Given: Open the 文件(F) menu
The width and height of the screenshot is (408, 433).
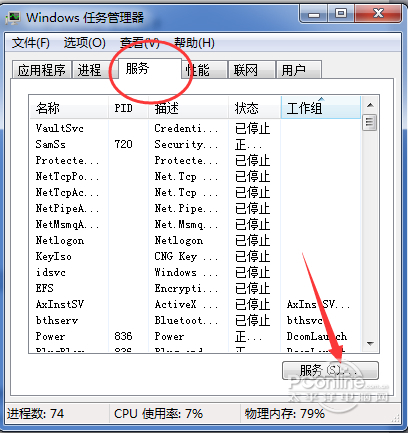Looking at the screenshot, I should point(31,43).
